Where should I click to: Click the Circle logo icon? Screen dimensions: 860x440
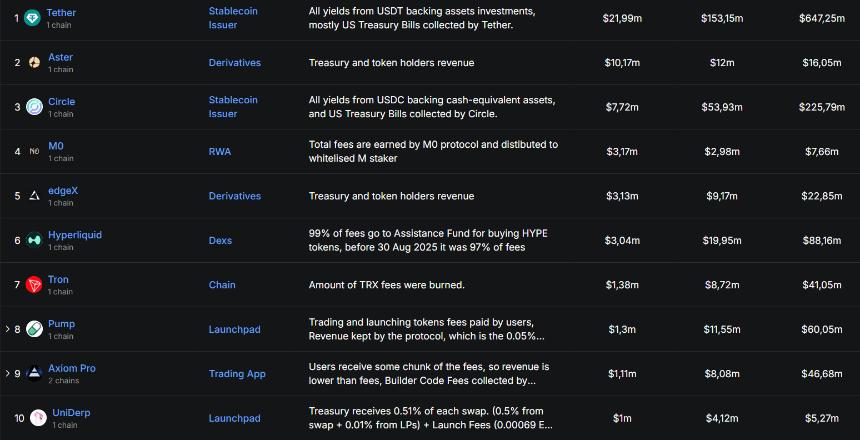tap(34, 107)
